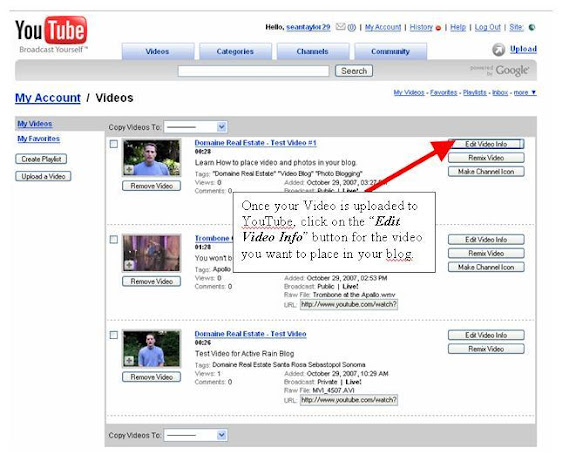Check the box for Domaine Real Estate - Test Video
This screenshot has height=475, width=576.
coord(114,335)
